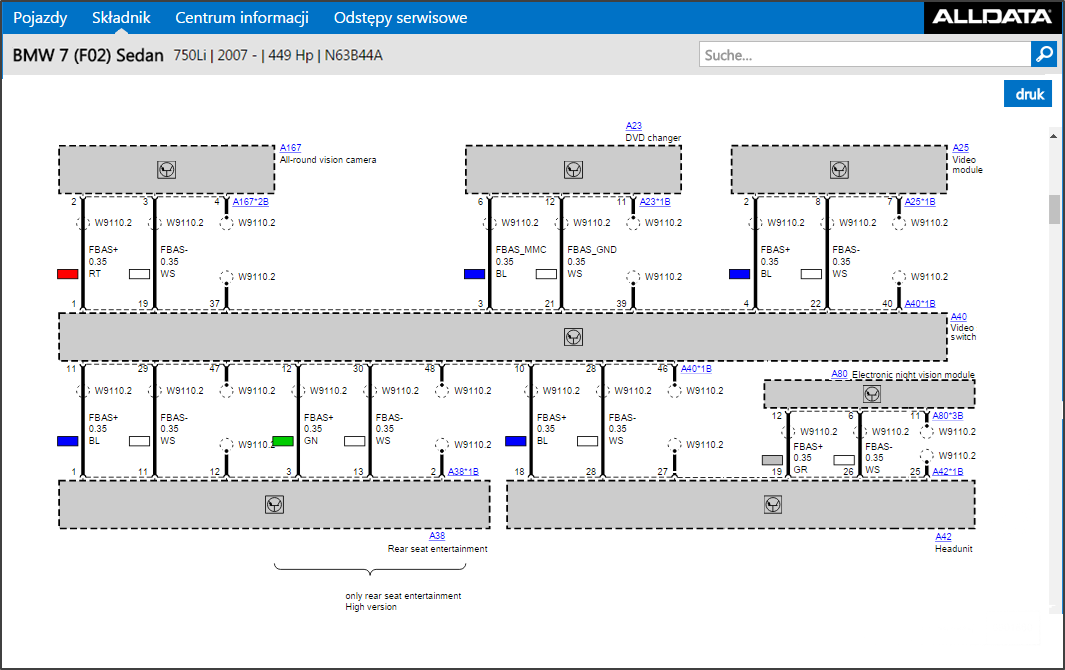Click the red RT wire color swatch
The height and width of the screenshot is (670, 1065).
tap(67, 274)
